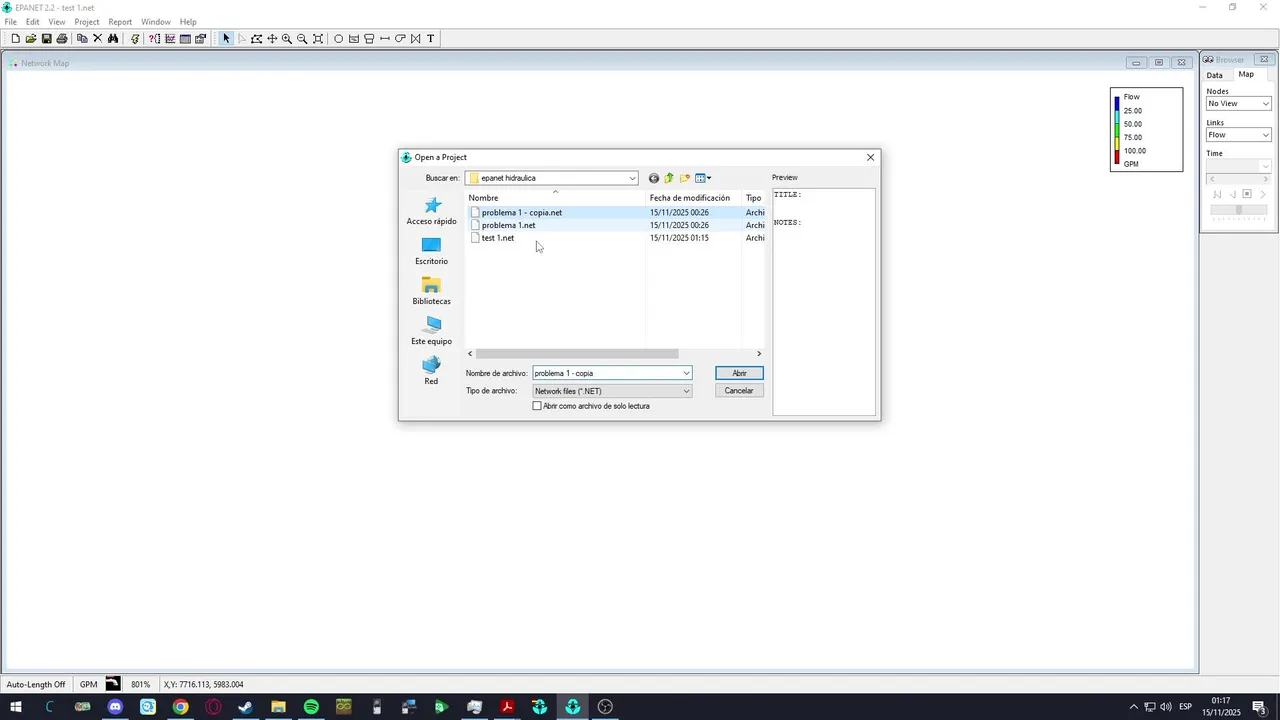Screen dimensions: 1280x720
Task: Select the Add Tank tool
Action: (x=369, y=39)
